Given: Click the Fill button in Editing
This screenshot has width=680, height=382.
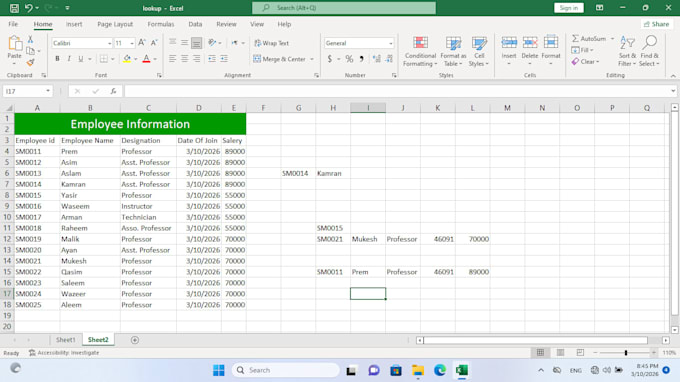Looking at the screenshot, I should click(582, 50).
